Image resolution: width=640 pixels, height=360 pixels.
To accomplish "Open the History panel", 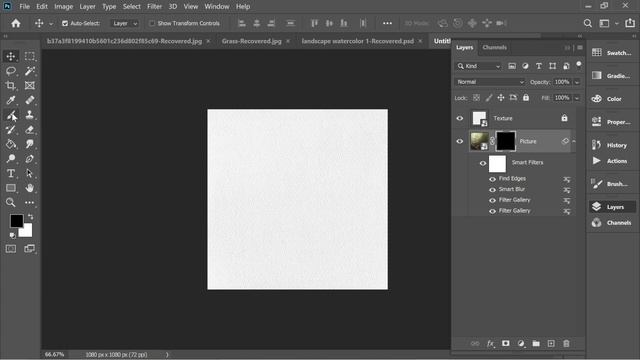I will (x=611, y=145).
